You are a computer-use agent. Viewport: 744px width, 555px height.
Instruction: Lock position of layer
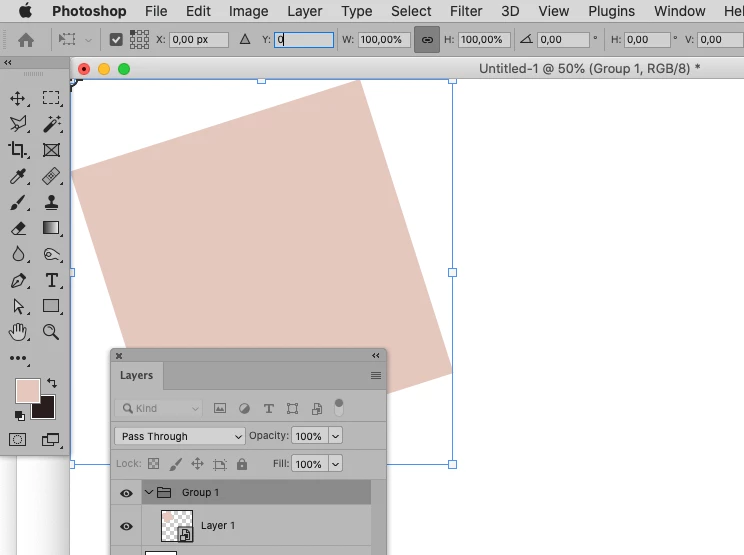pos(197,463)
